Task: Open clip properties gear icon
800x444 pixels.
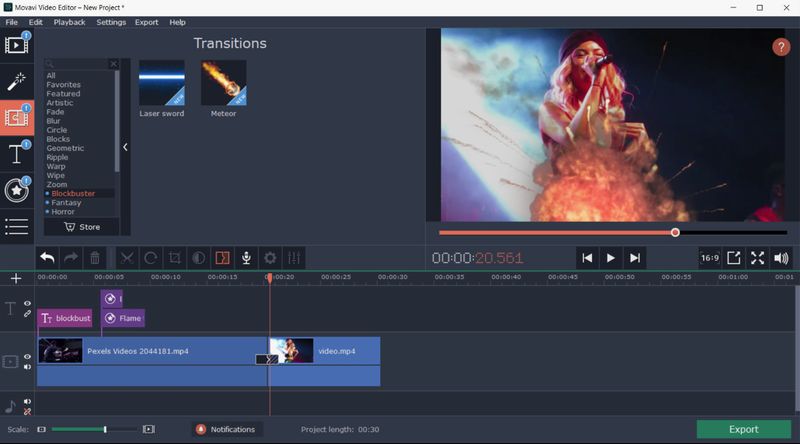Action: (x=269, y=257)
